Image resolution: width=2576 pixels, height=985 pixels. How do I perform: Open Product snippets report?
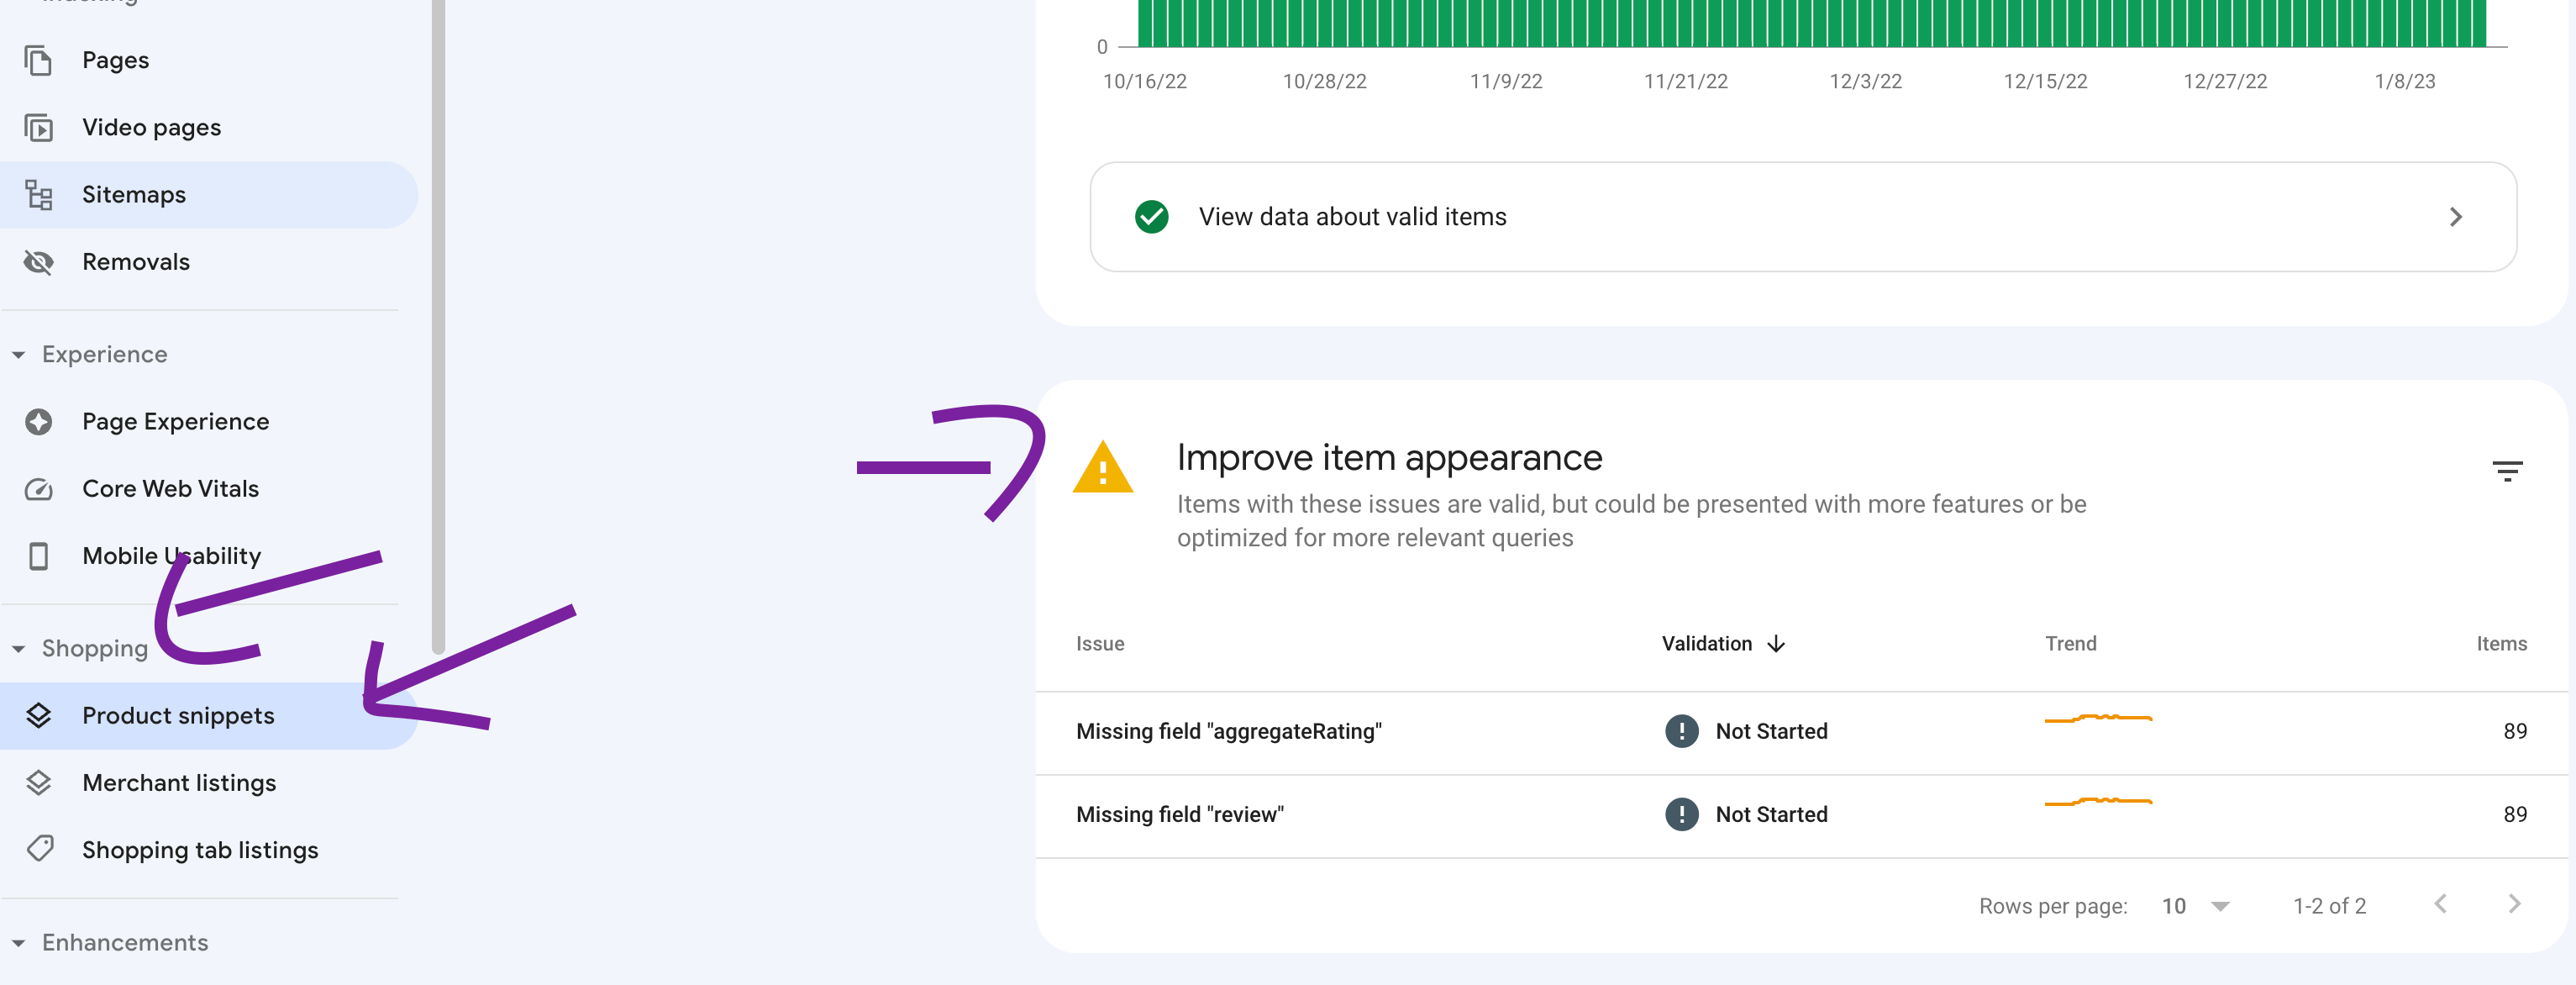(208, 716)
